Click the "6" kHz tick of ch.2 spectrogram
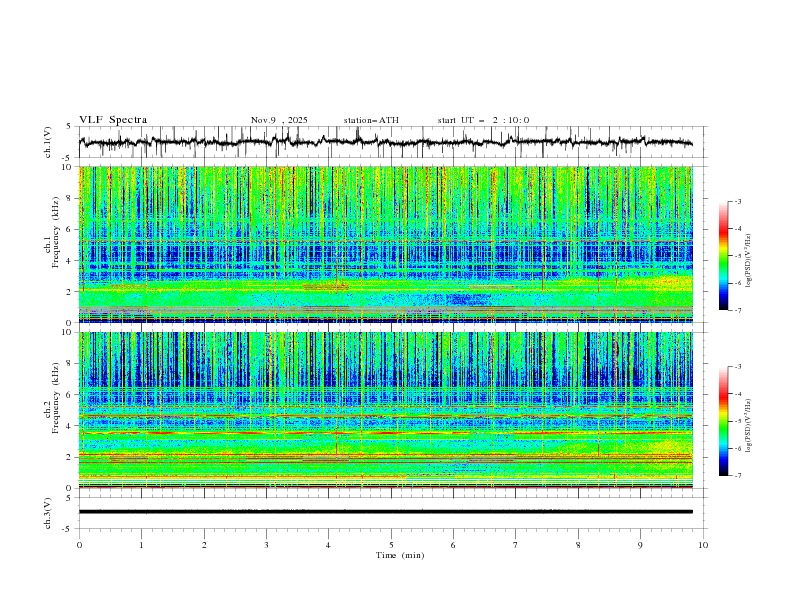The image size is (792, 612). pyautogui.click(x=70, y=395)
